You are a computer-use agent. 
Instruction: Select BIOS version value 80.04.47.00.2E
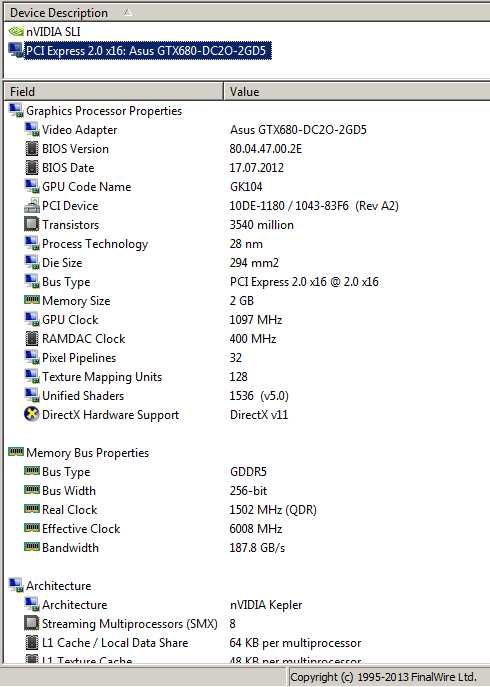click(266, 149)
